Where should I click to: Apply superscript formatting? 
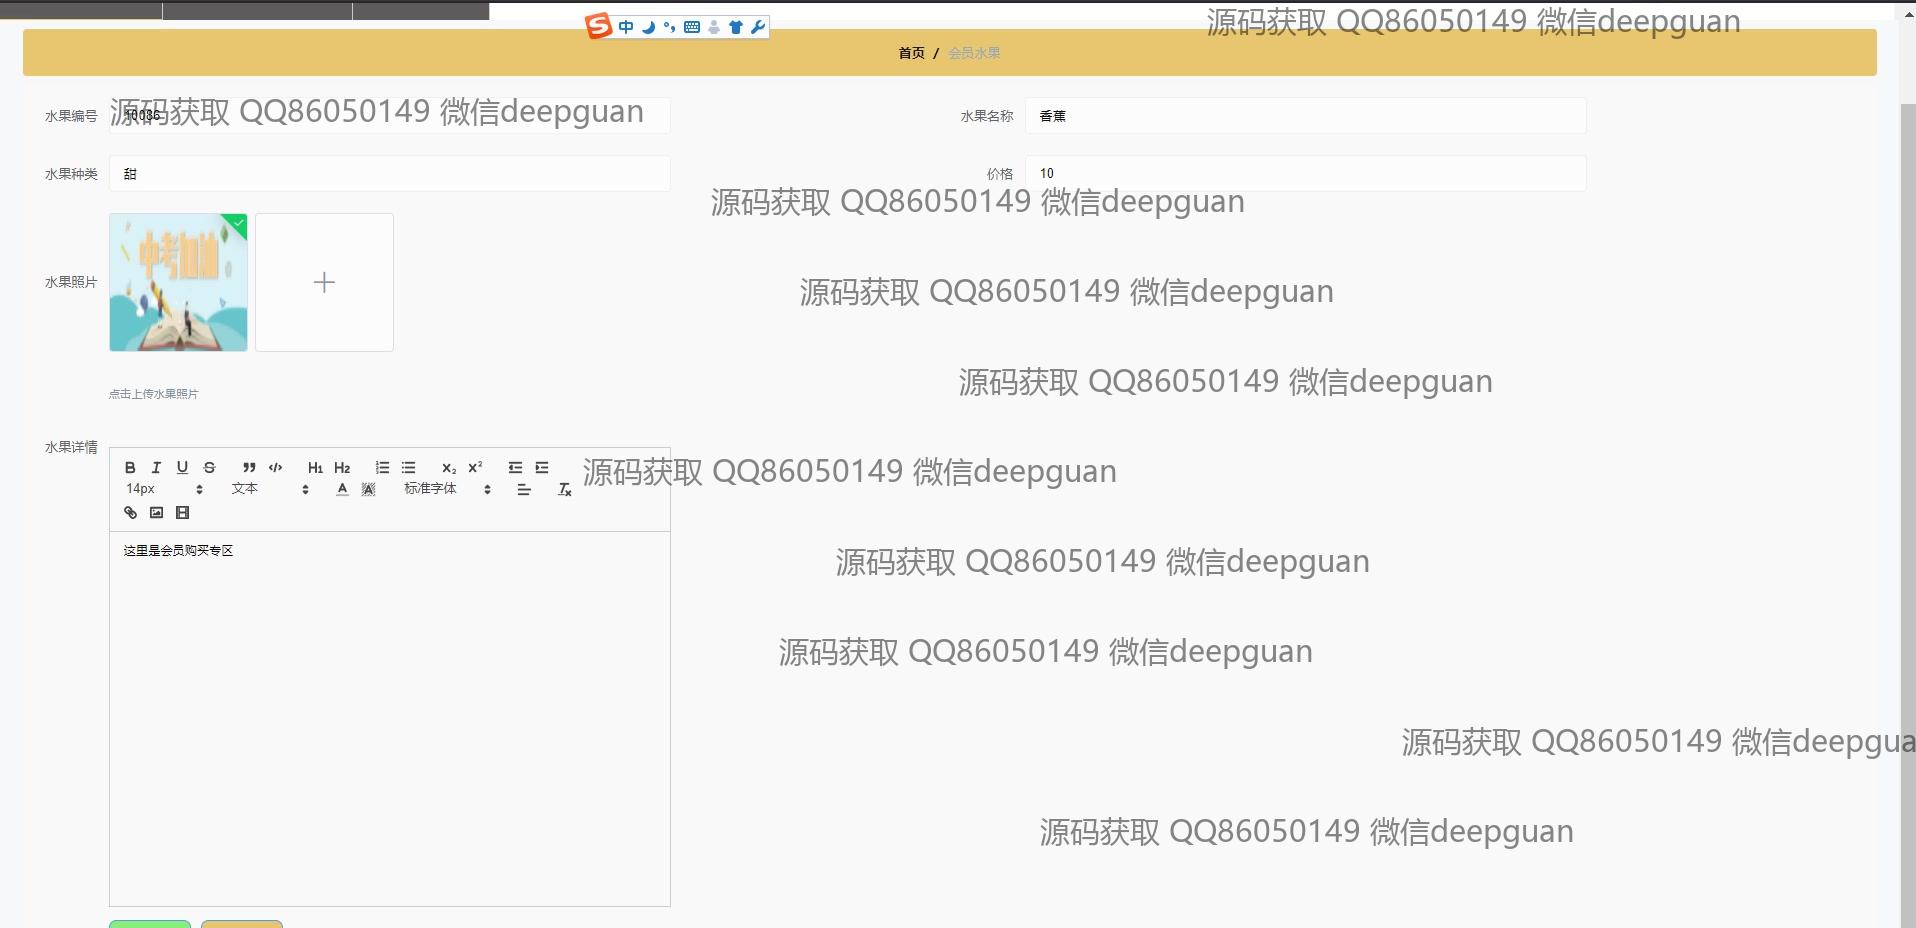(475, 467)
